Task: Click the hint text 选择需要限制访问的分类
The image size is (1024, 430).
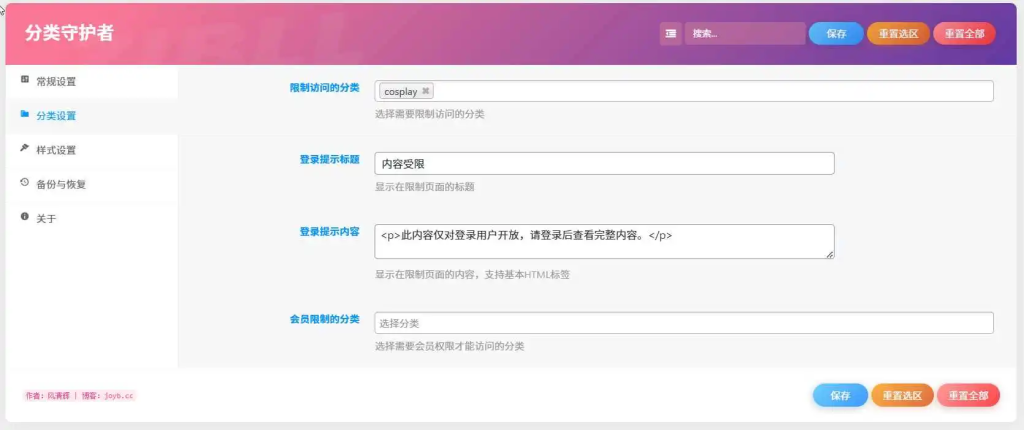Action: click(x=430, y=114)
